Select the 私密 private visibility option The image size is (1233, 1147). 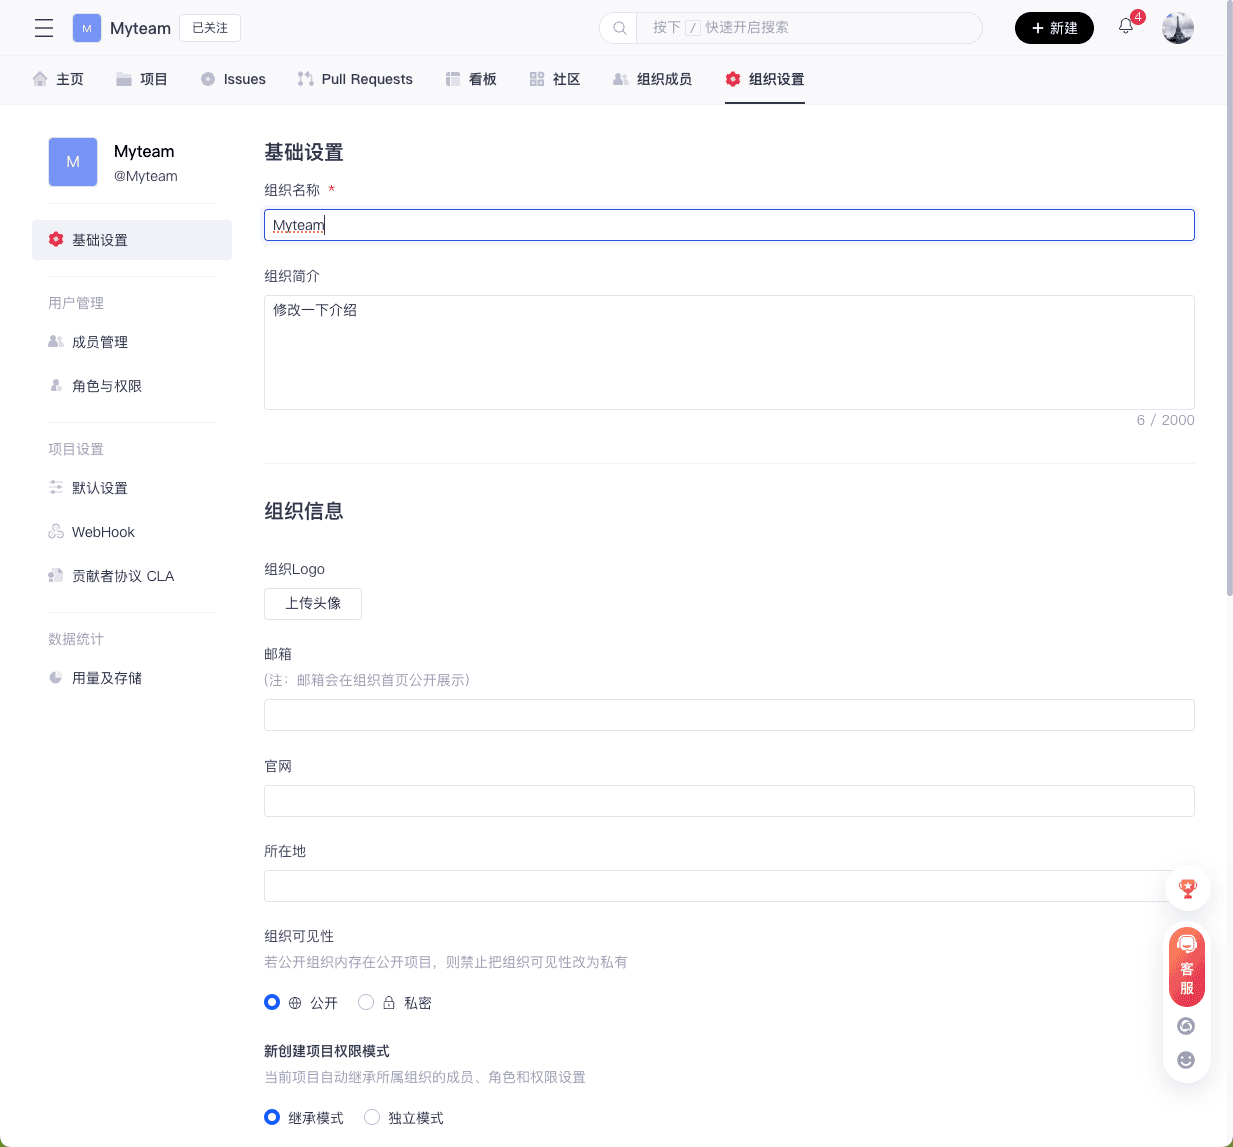[366, 1002]
